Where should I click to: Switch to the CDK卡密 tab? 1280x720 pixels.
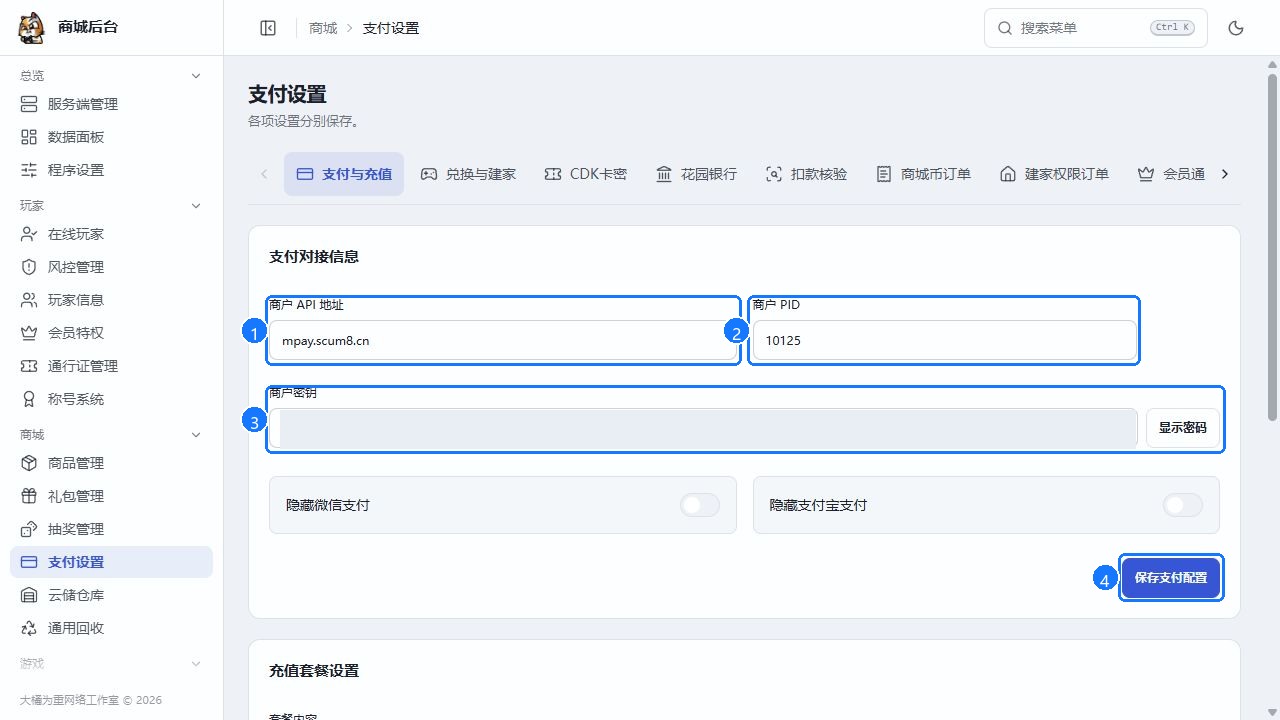click(x=586, y=174)
